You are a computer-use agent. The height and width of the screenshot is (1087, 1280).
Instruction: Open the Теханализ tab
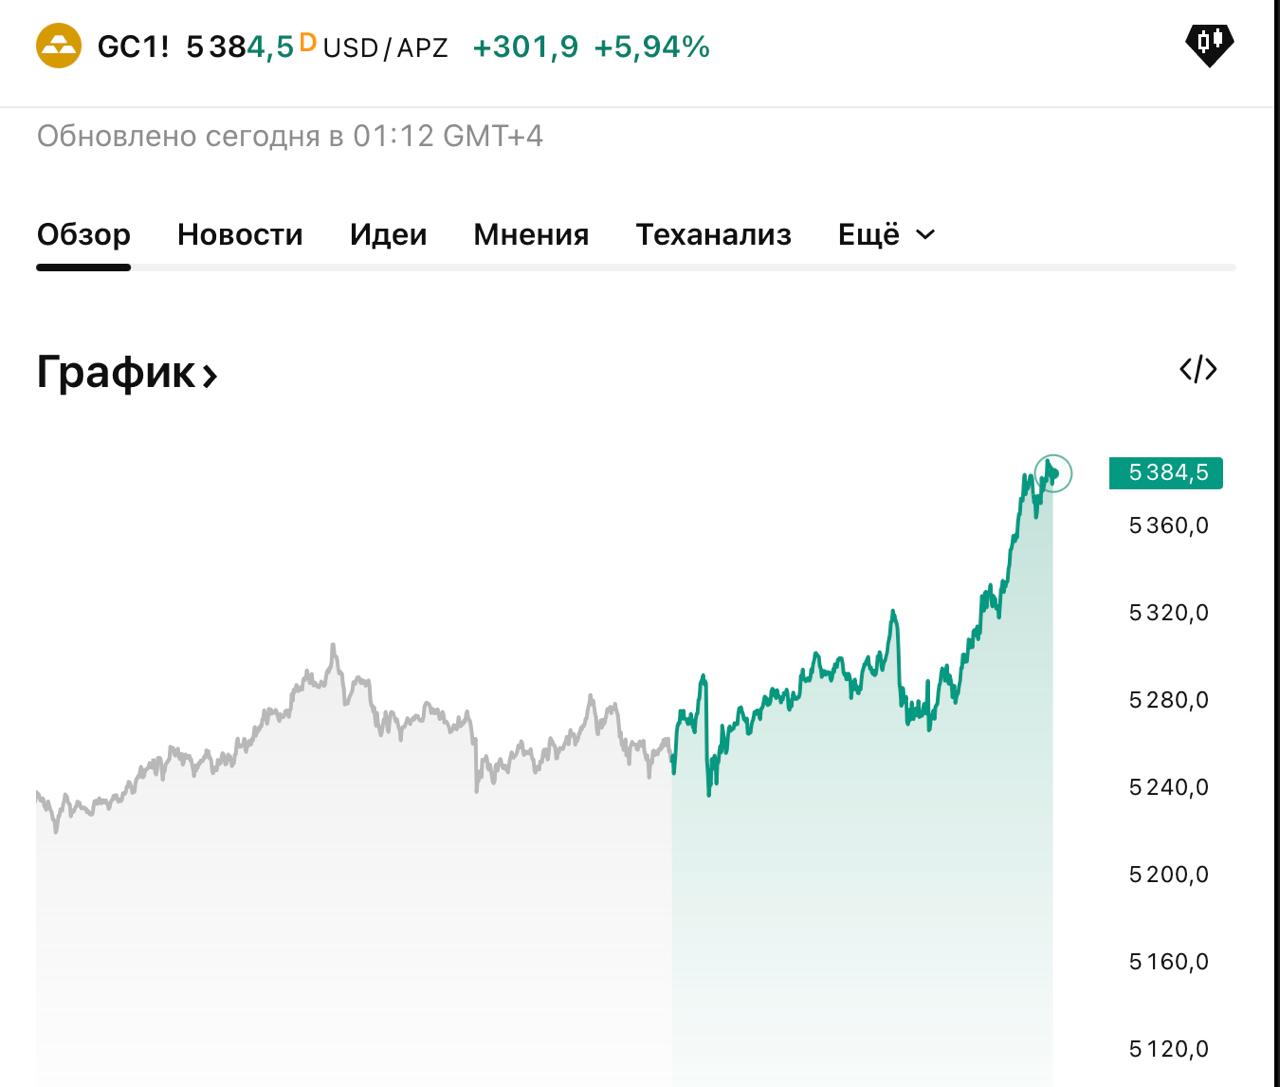(713, 234)
